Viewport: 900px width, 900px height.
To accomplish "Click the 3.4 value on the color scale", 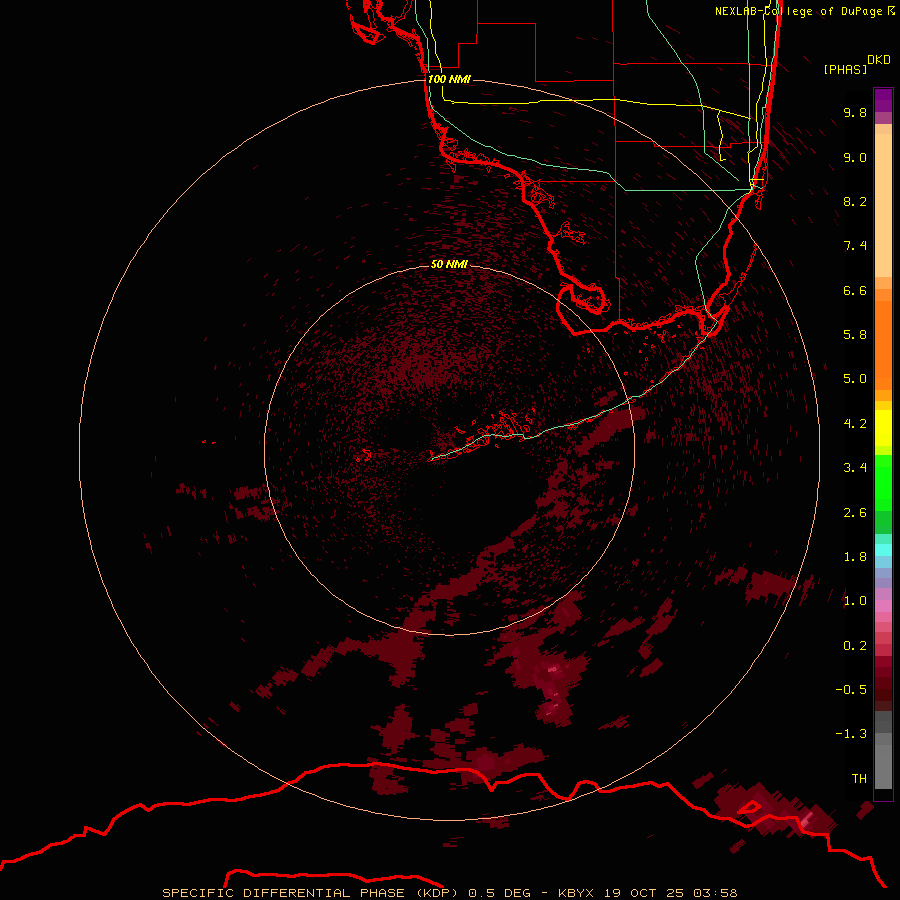I will tap(855, 468).
